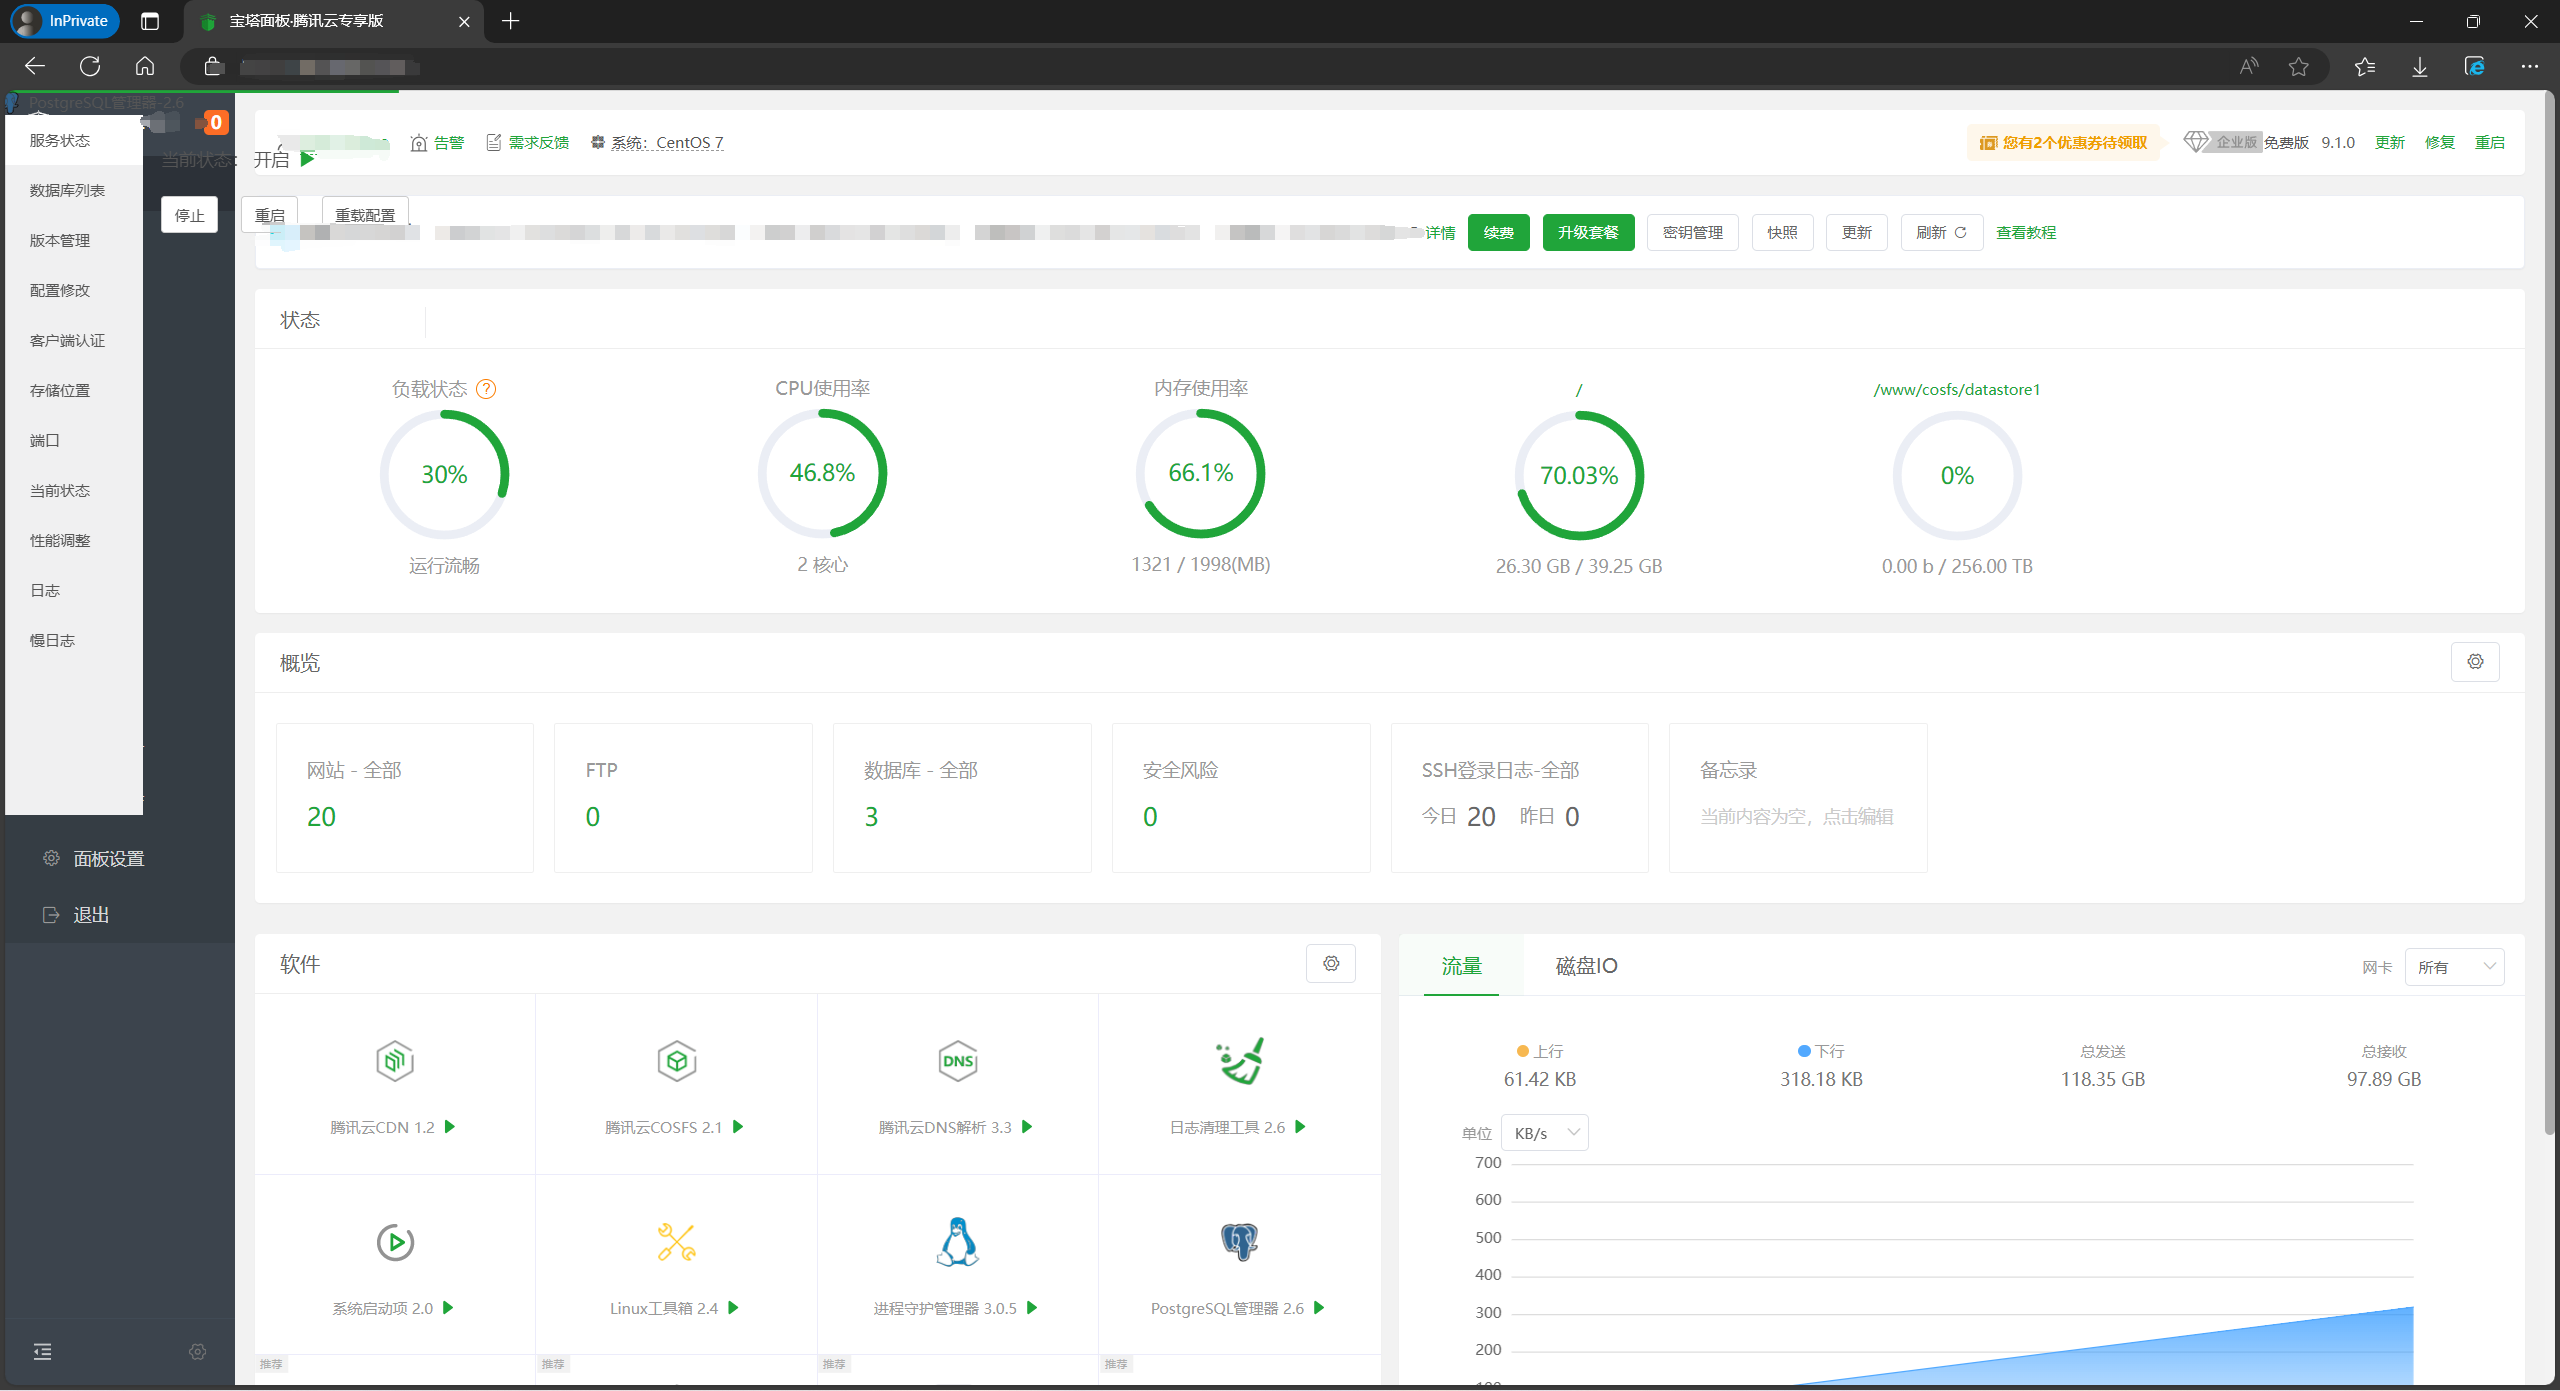Expand the 单位 KB/s dropdown
The height and width of the screenshot is (1391, 2560).
[1545, 1133]
